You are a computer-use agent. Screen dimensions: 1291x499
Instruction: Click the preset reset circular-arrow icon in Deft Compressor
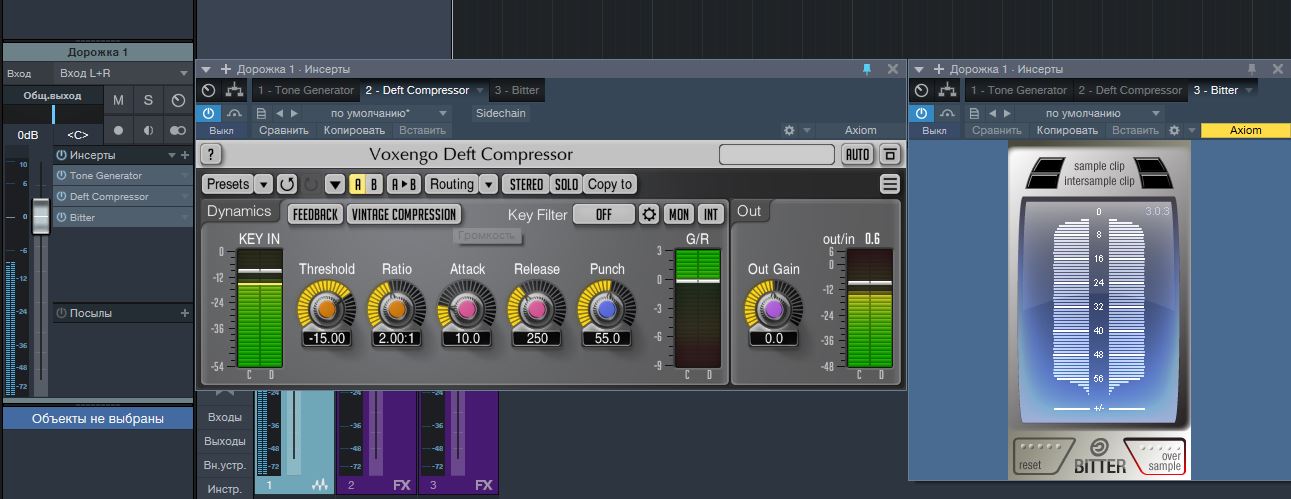[287, 184]
